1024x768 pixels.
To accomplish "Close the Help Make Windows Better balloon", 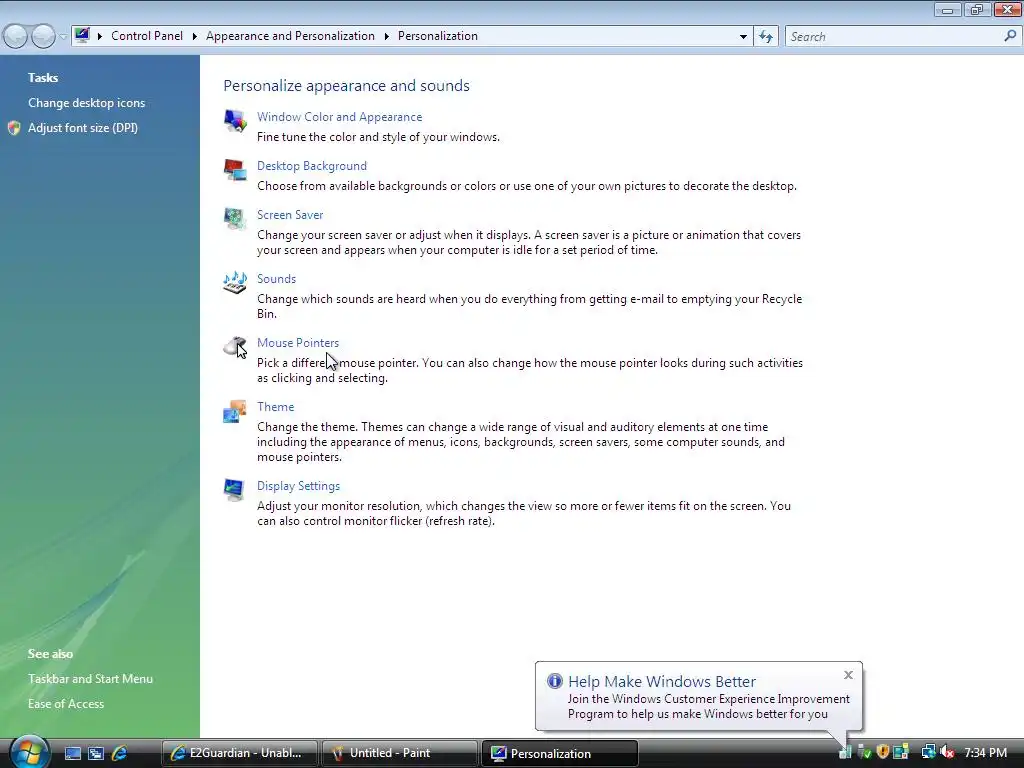I will [x=848, y=675].
